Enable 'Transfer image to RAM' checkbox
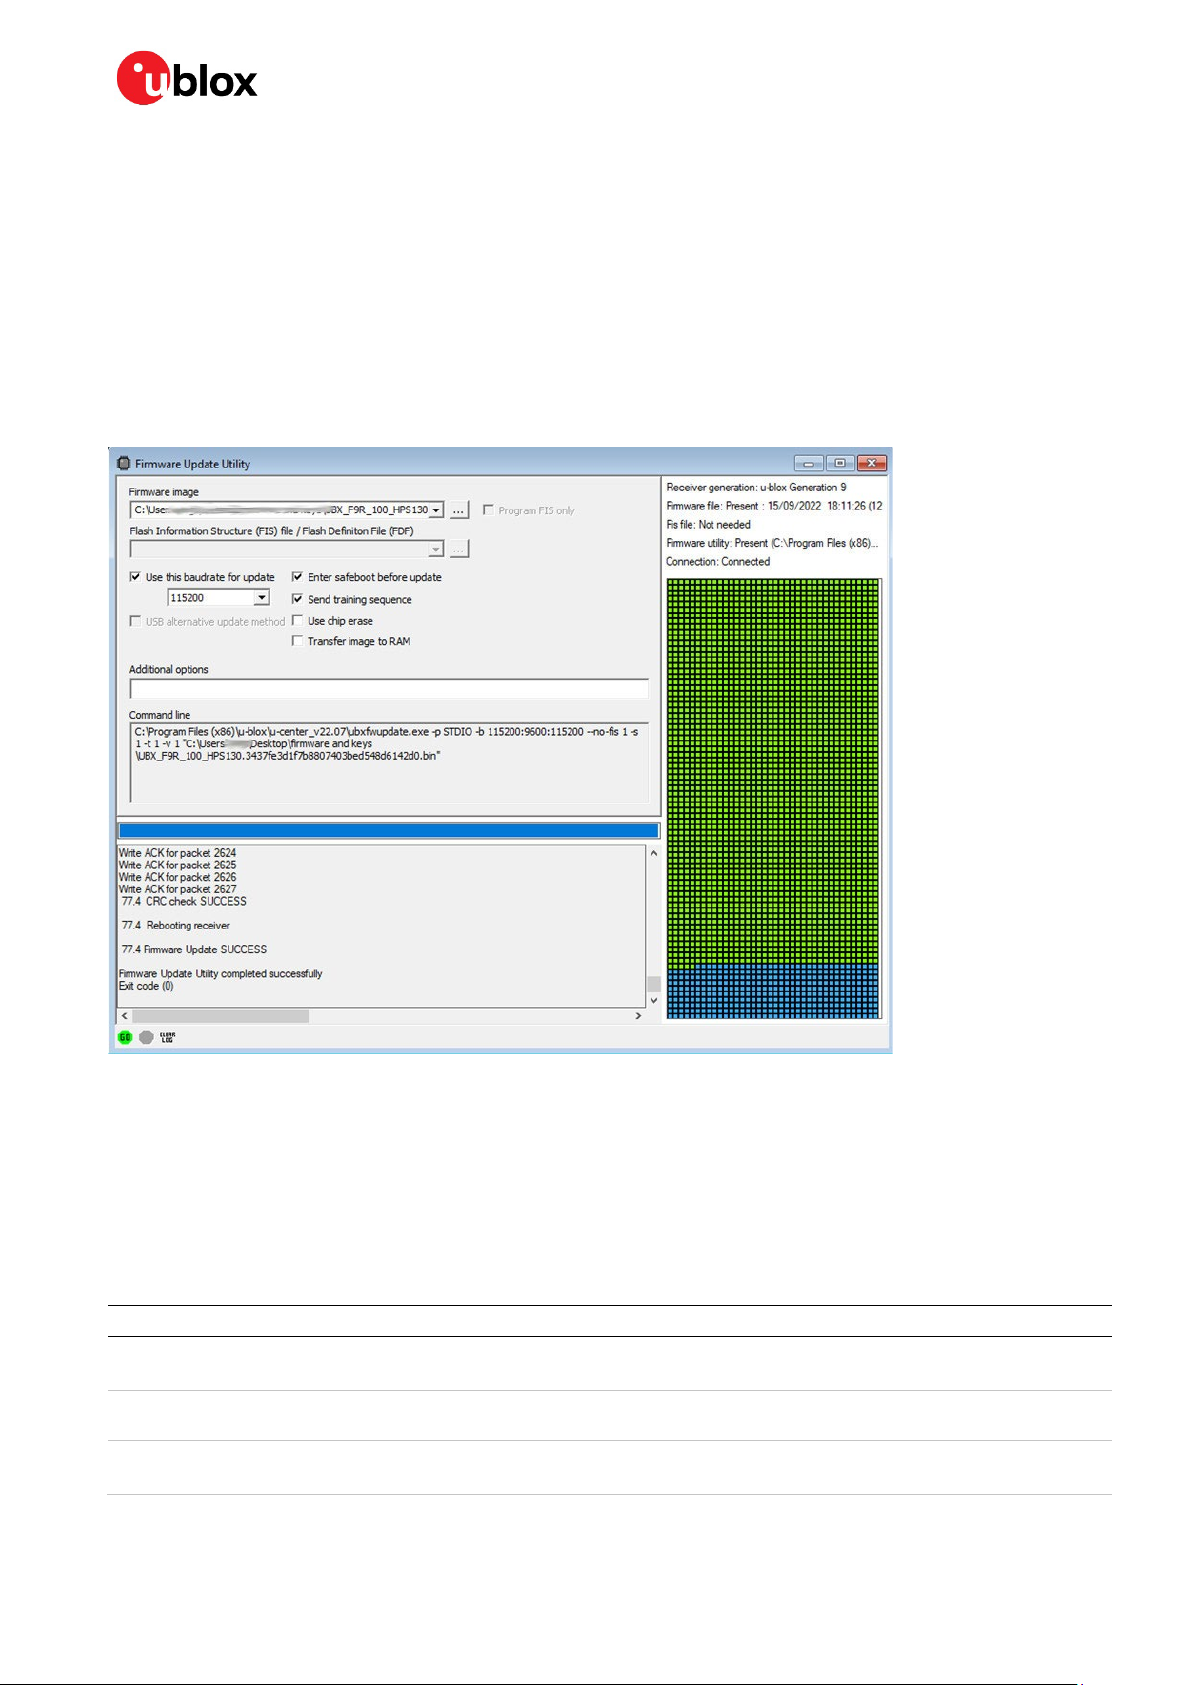 coord(297,641)
